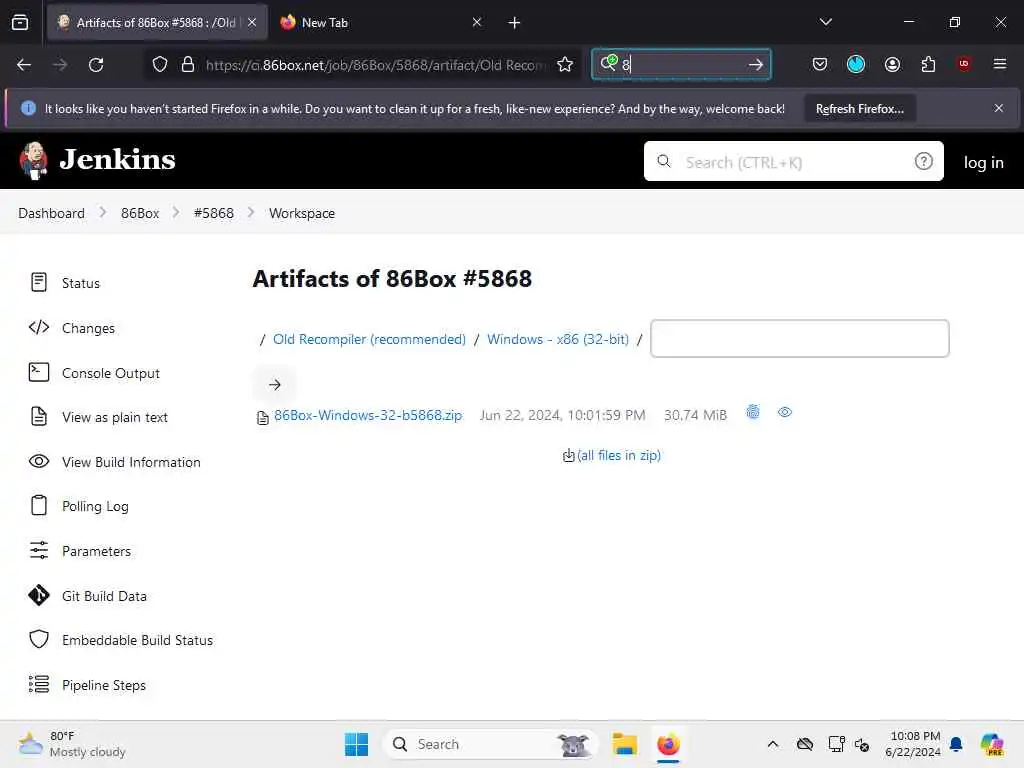1024x768 pixels.
Task: Open the site security padlock info
Action: click(x=188, y=65)
